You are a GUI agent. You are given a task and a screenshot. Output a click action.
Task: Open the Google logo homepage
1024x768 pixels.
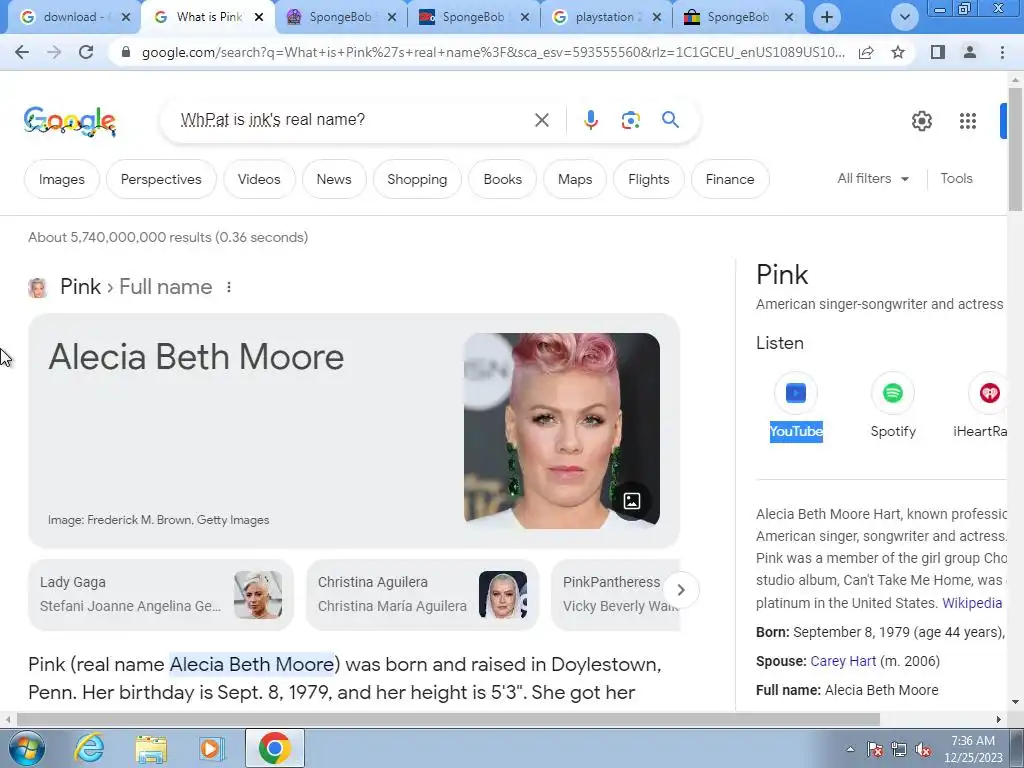pos(70,121)
